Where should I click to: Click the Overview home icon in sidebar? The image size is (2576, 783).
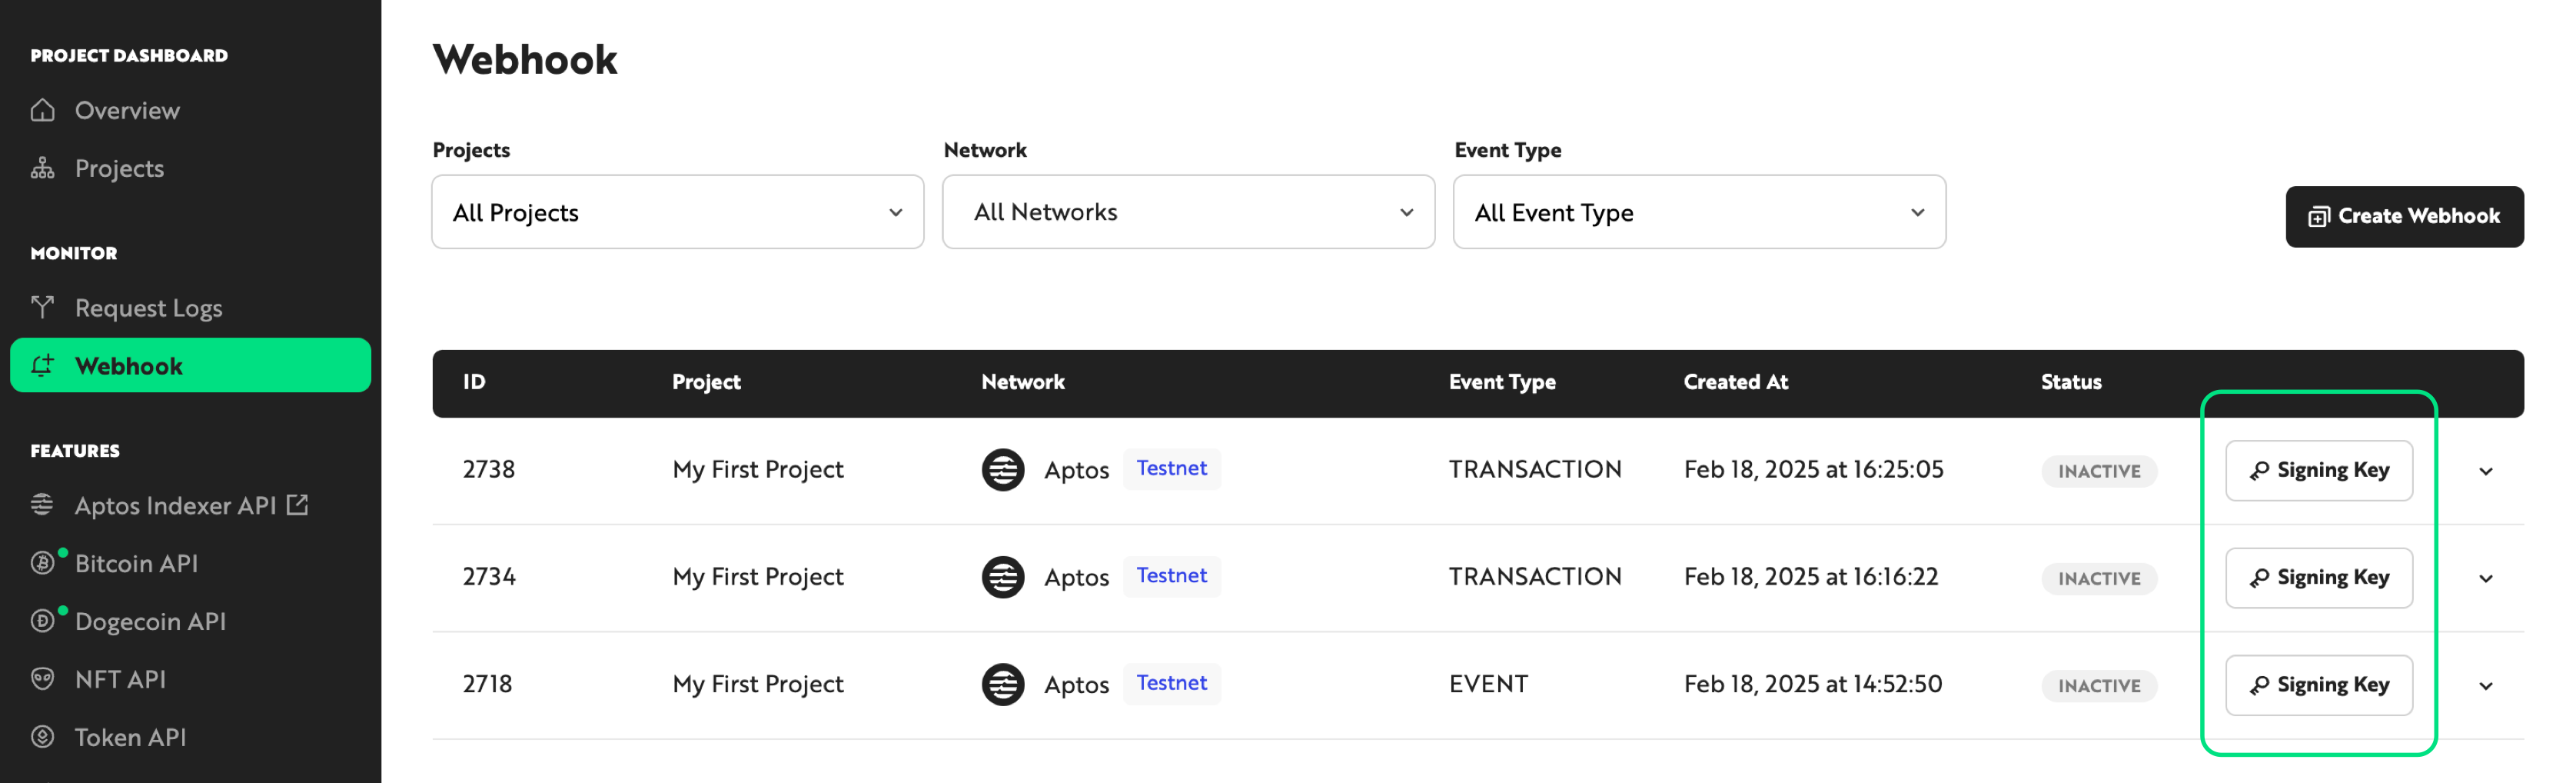(42, 110)
